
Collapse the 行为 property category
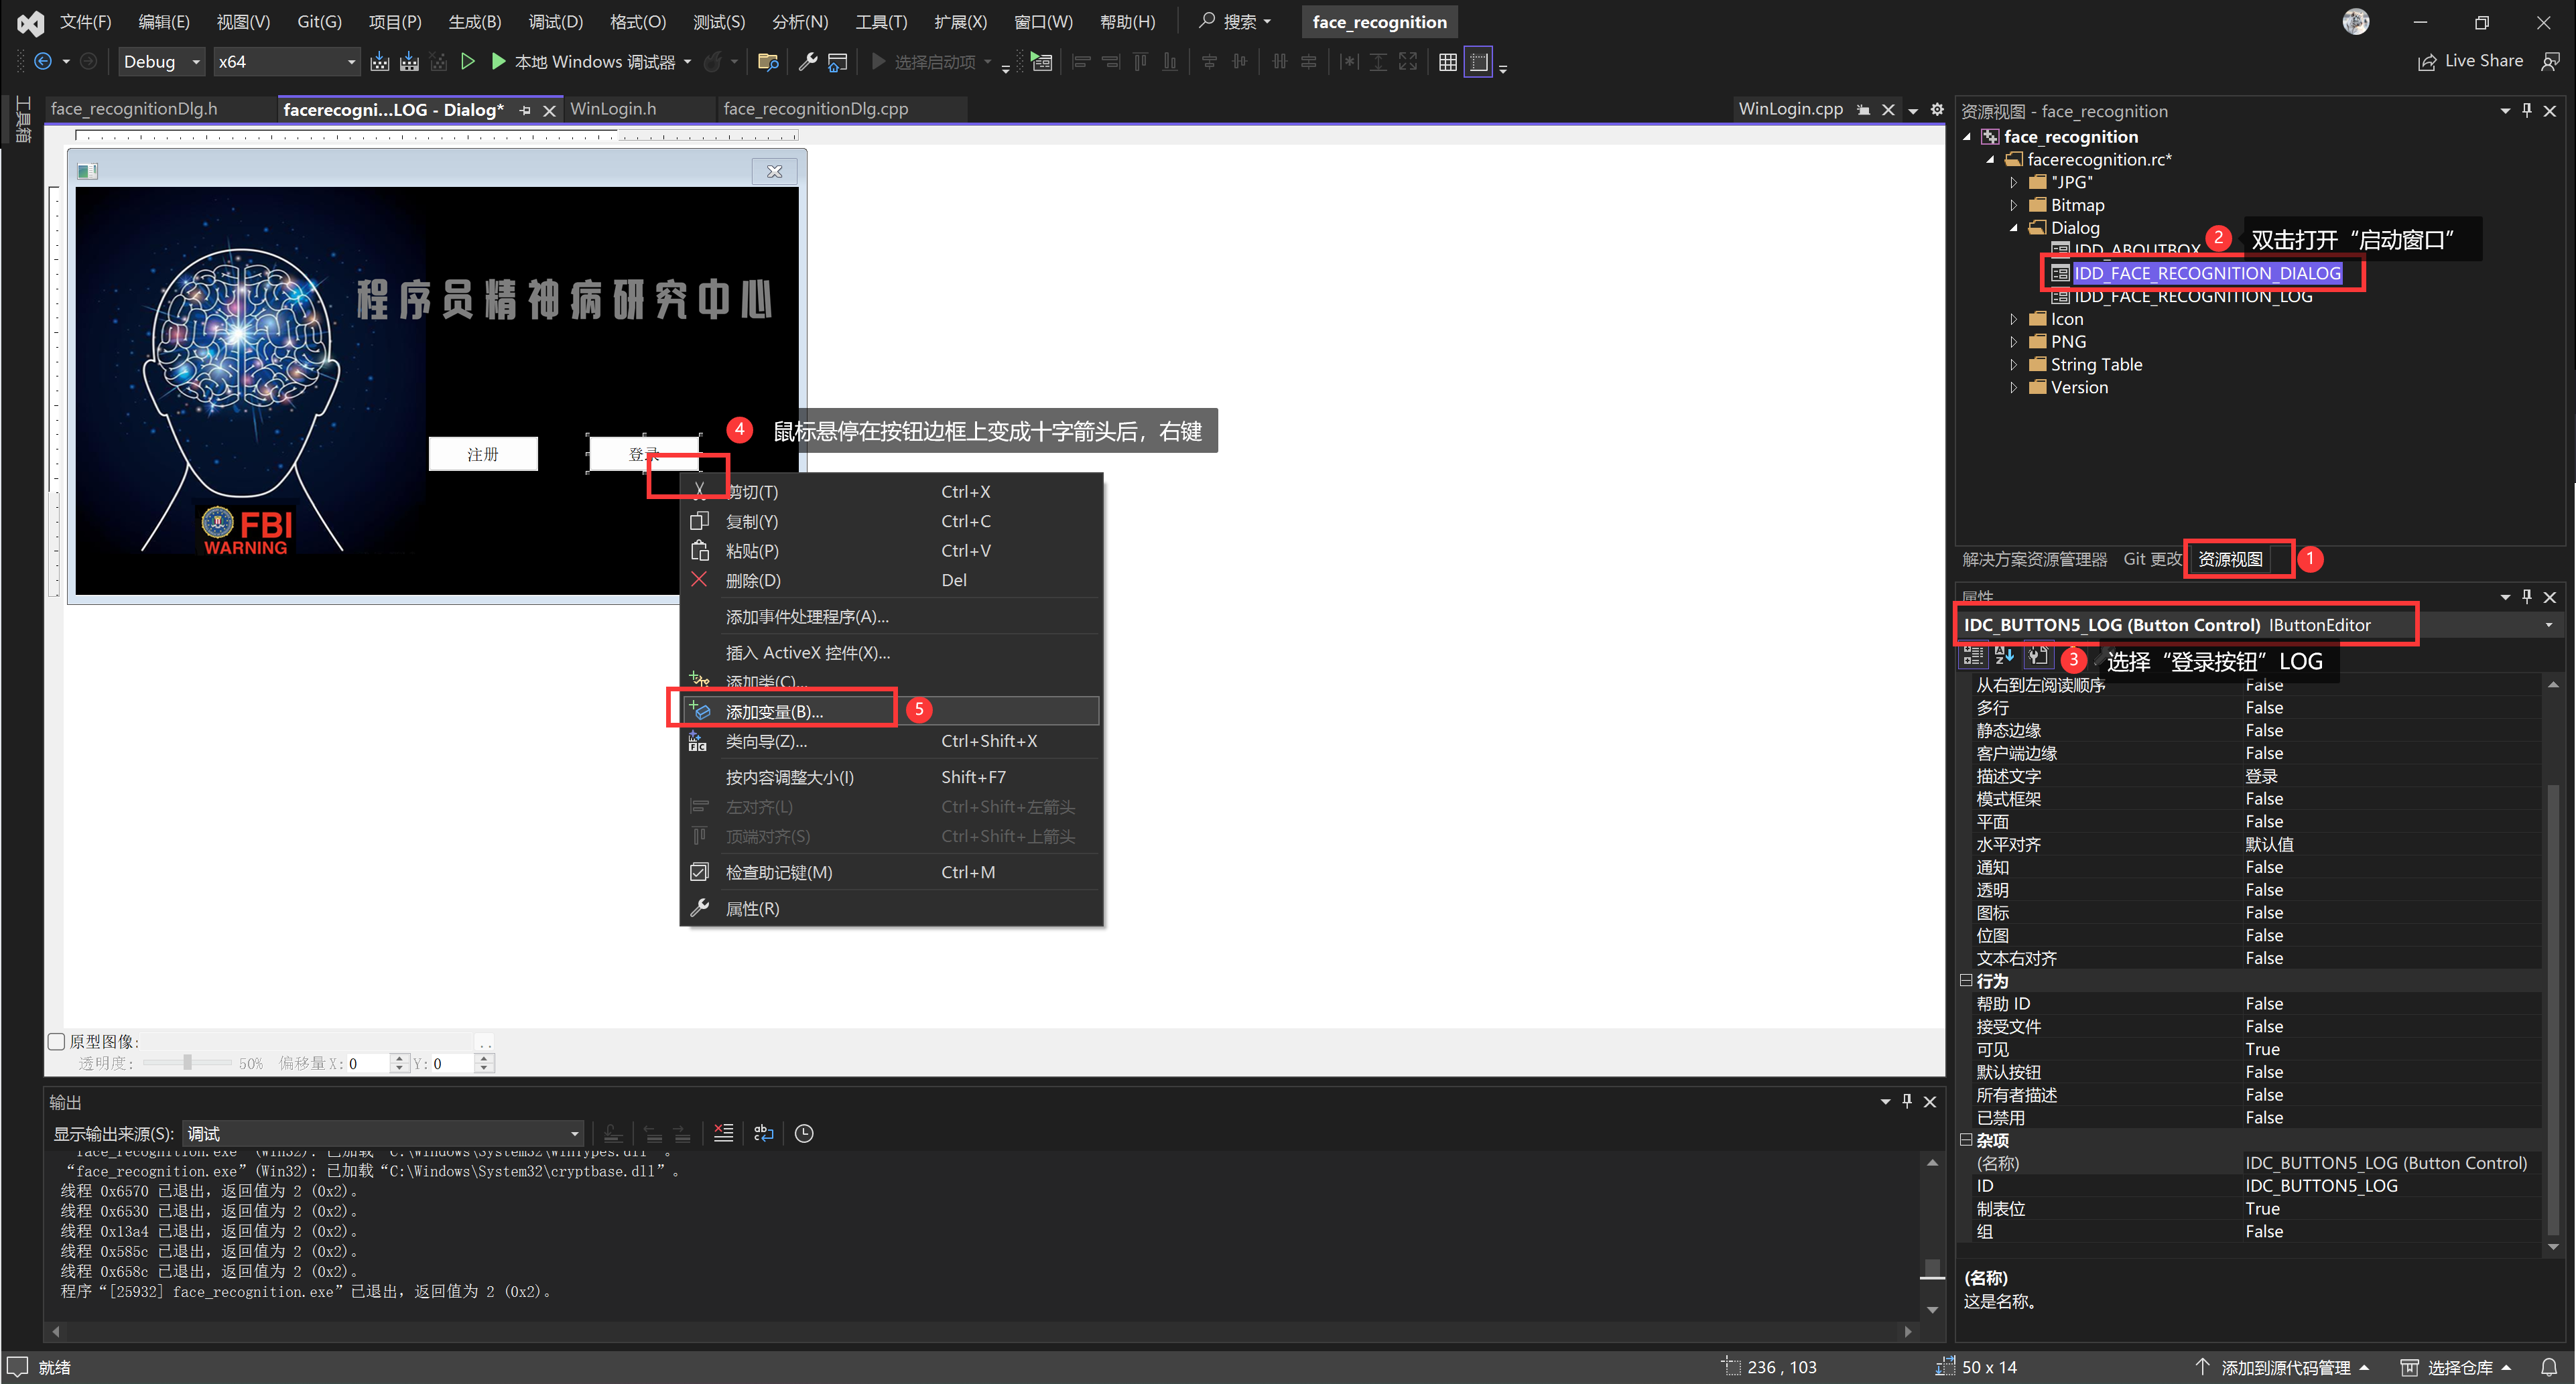[1966, 981]
